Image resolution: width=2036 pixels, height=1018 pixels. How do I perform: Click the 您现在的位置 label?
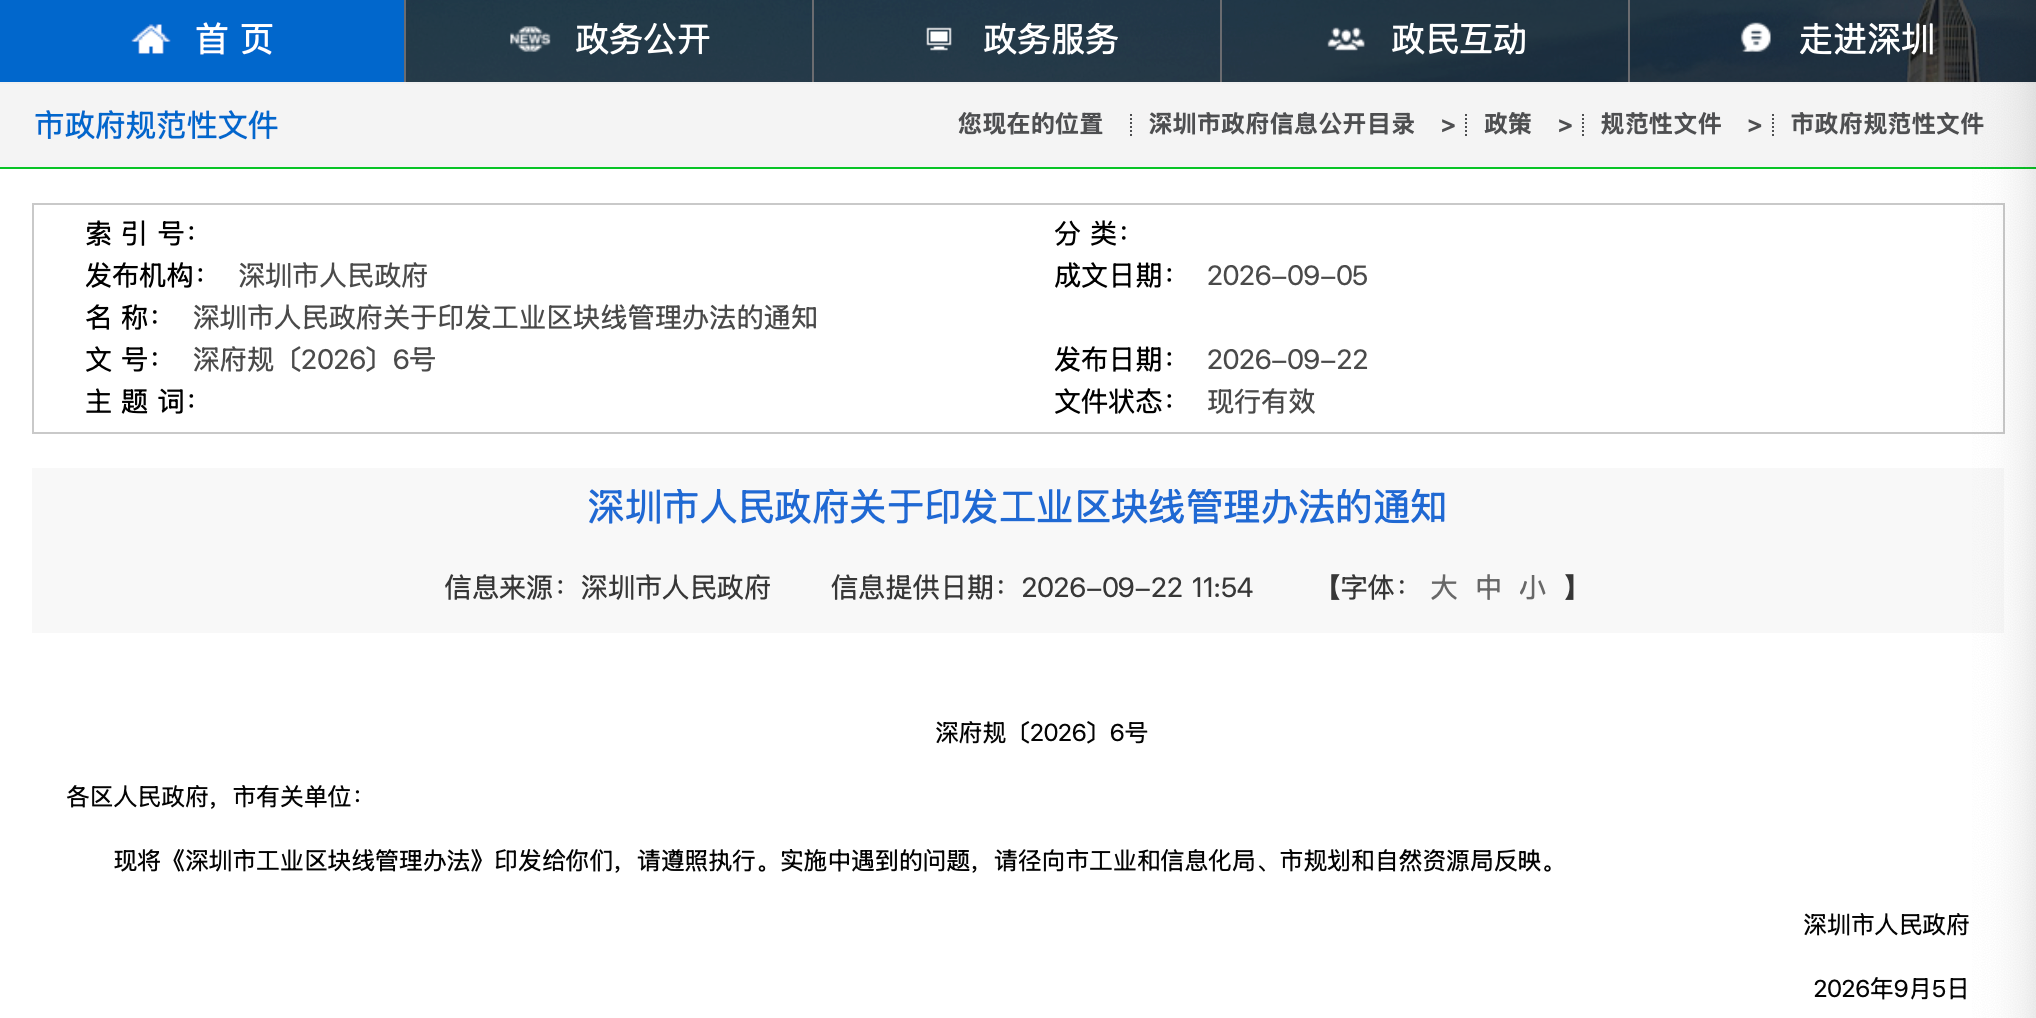point(1030,124)
